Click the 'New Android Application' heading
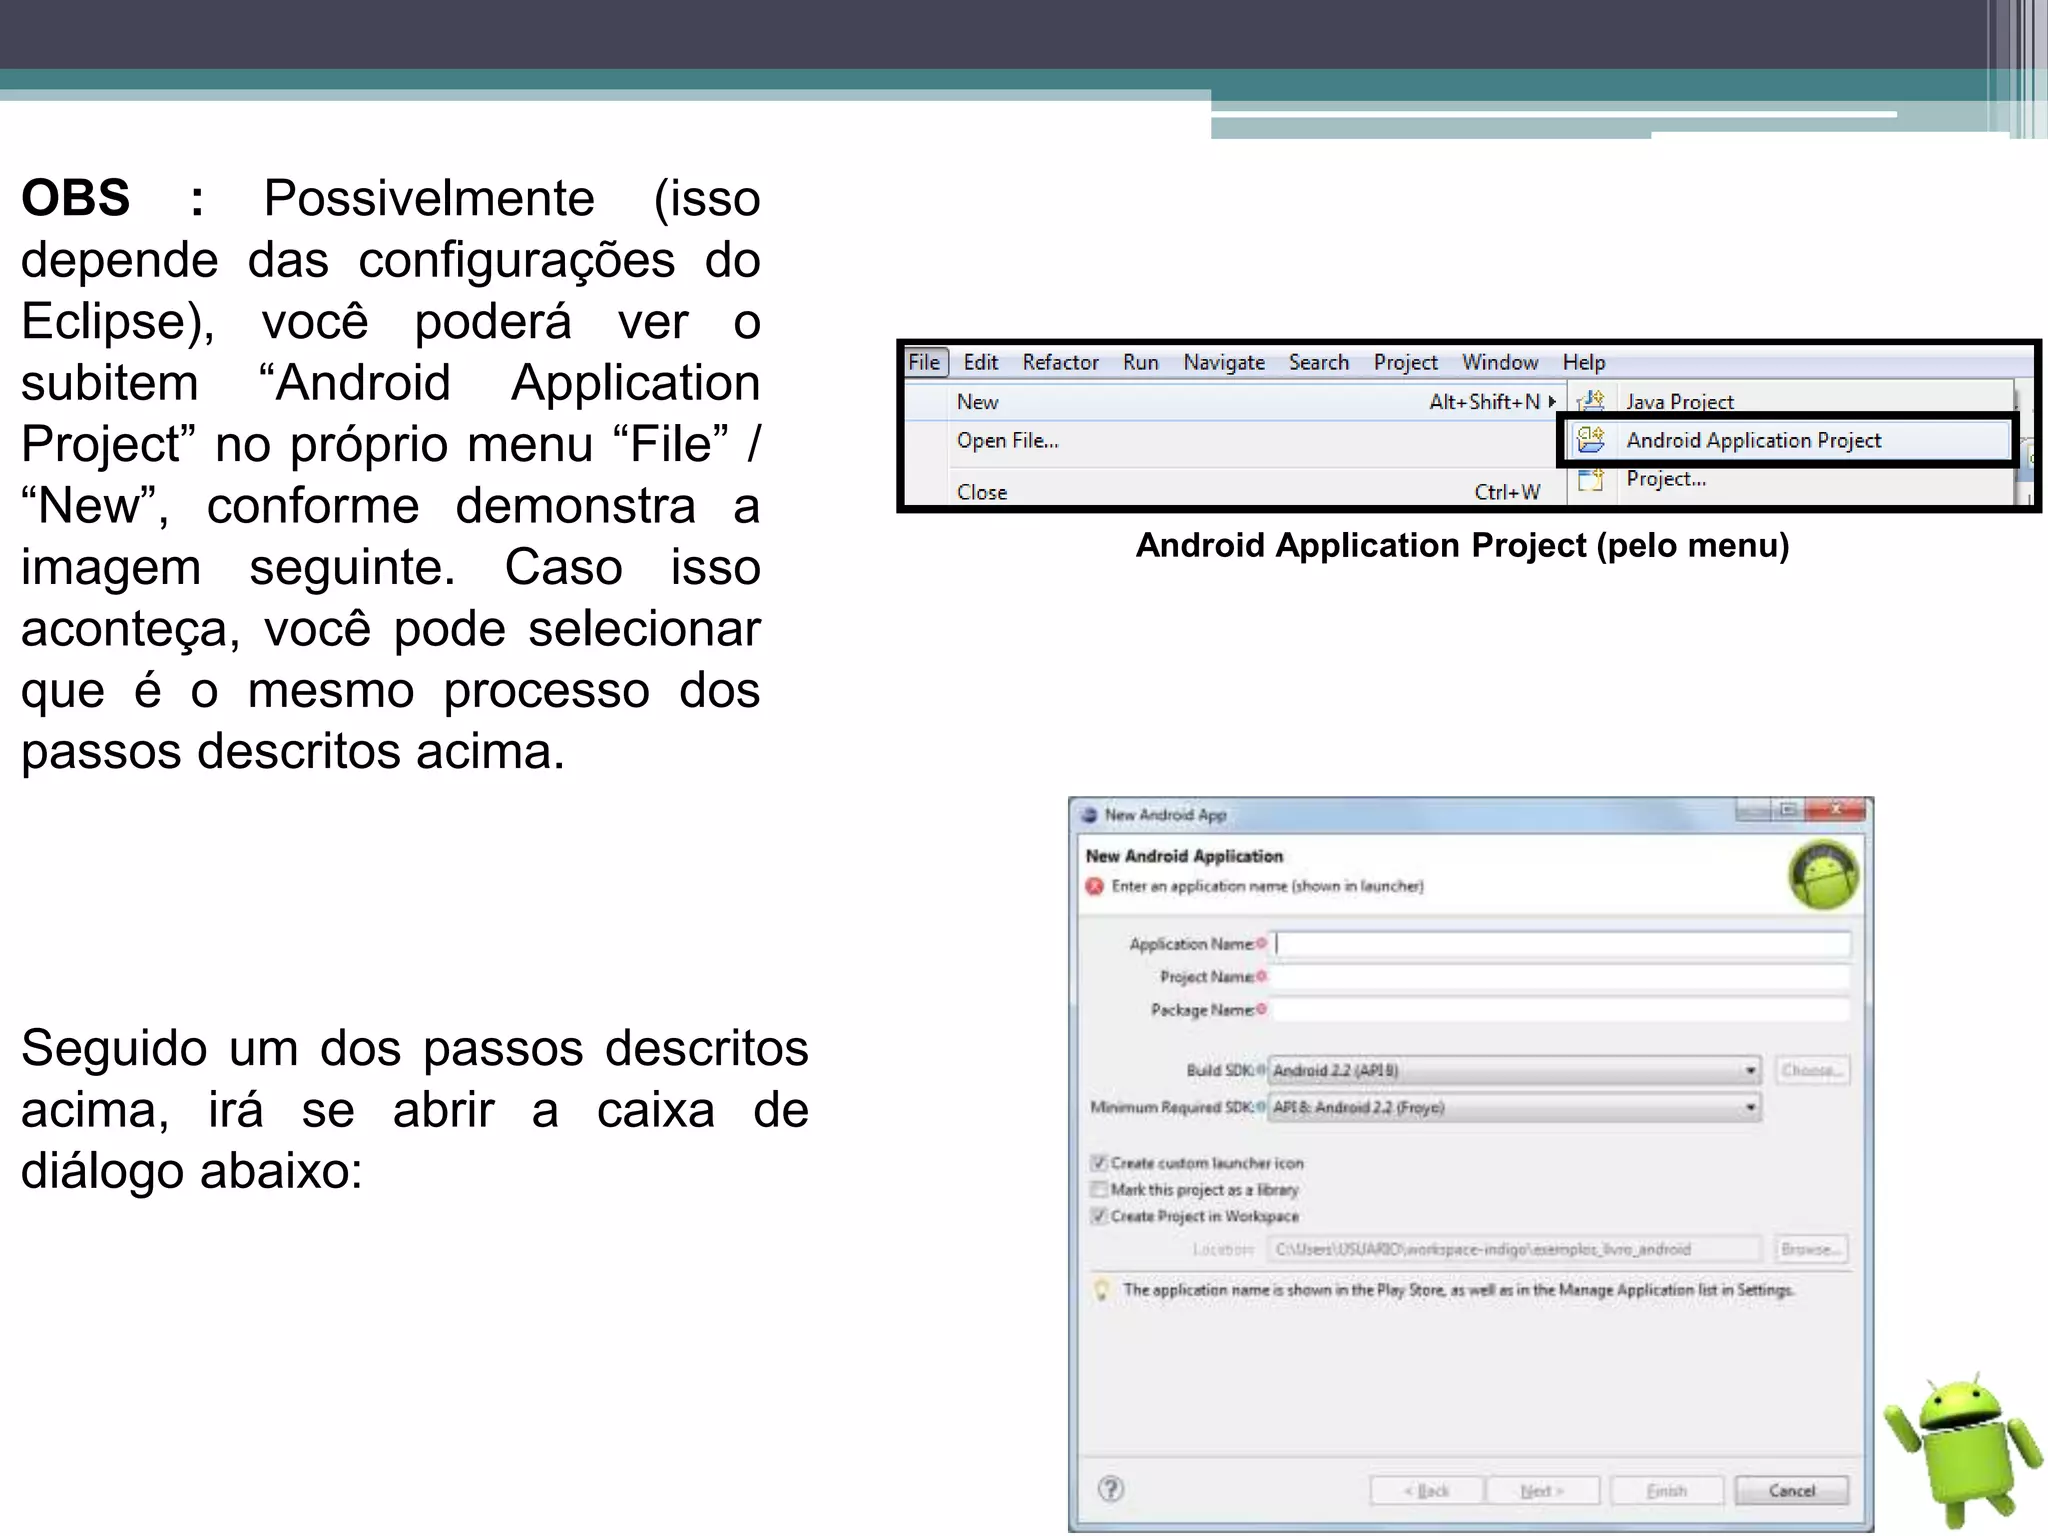 [1184, 856]
